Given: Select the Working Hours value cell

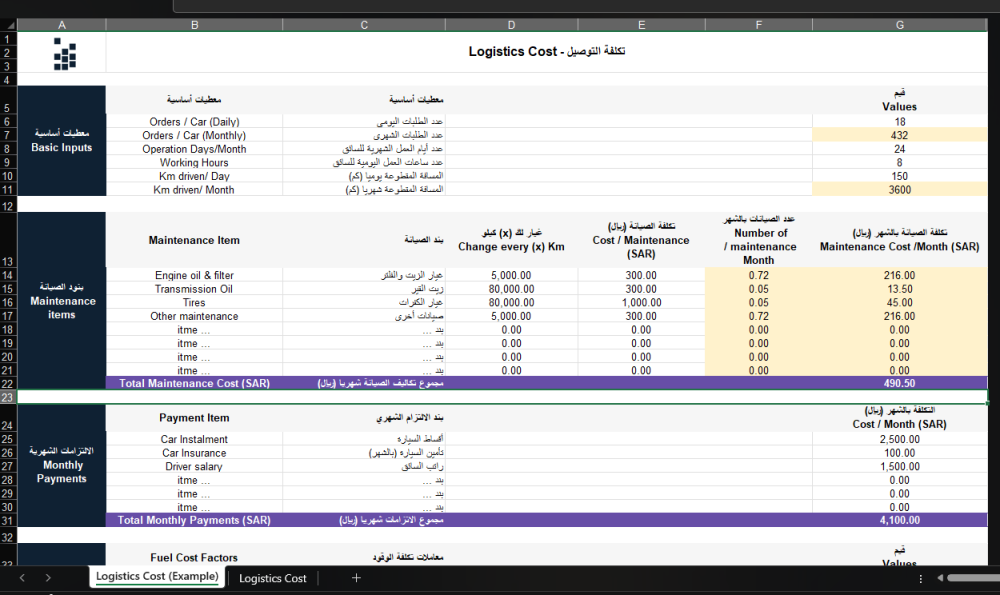Looking at the screenshot, I should (x=899, y=163).
